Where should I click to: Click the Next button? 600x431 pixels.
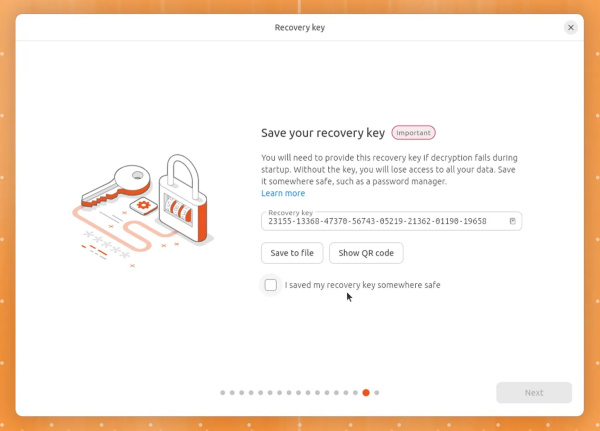(534, 393)
